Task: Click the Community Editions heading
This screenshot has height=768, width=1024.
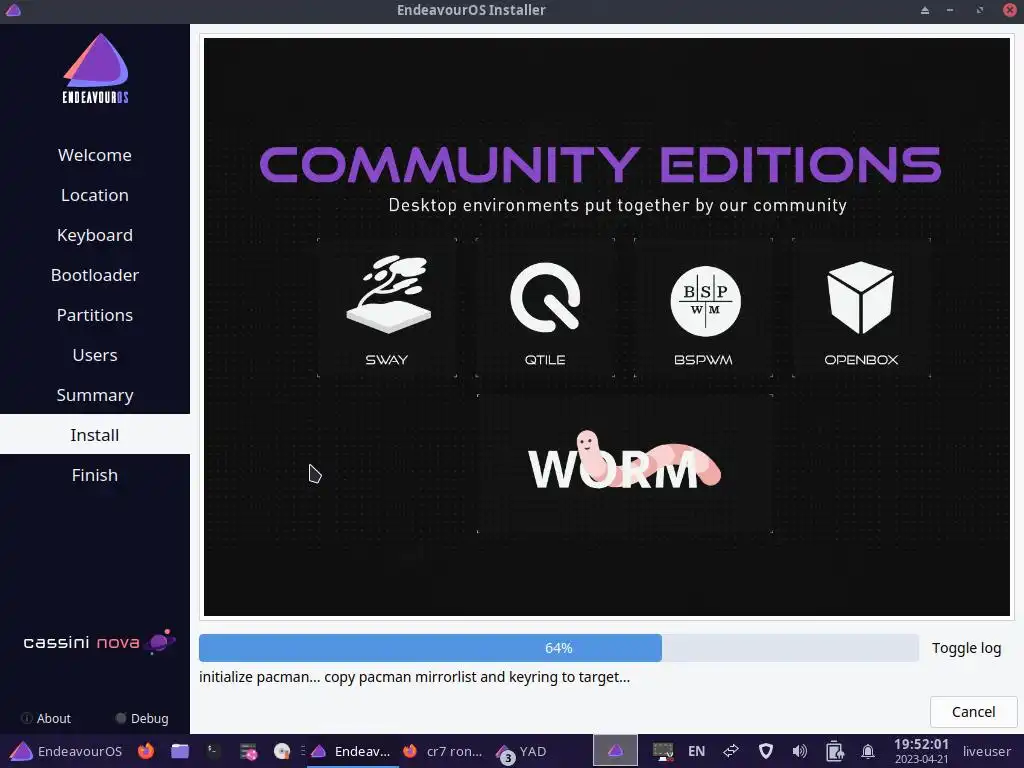Action: (600, 164)
